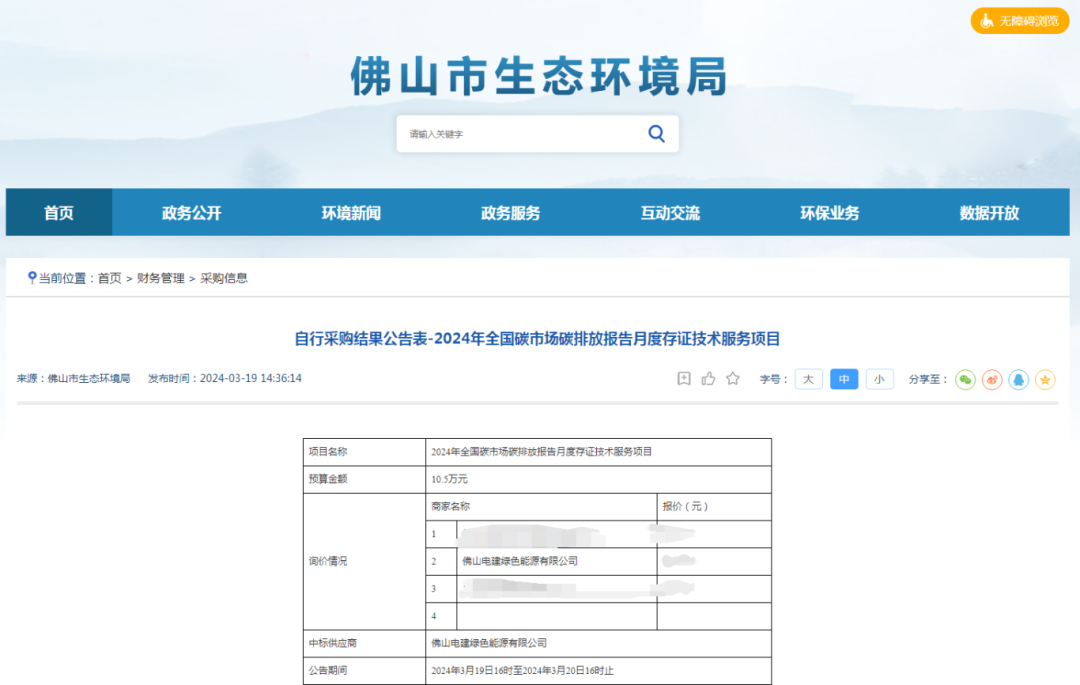Switch to the 数据开放 section
The height and width of the screenshot is (685, 1080).
point(989,212)
